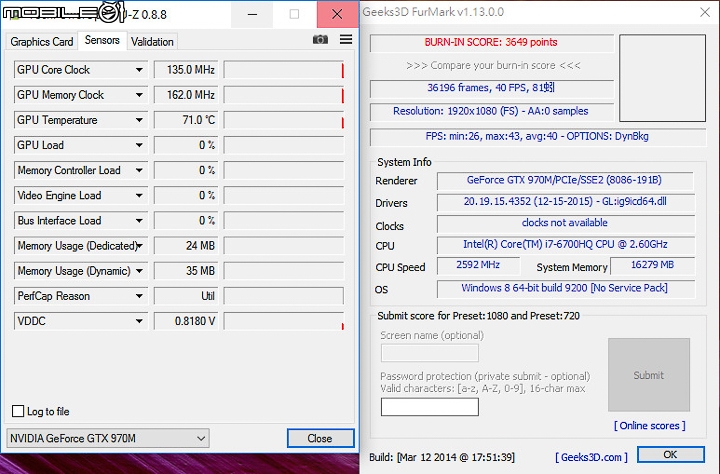The width and height of the screenshot is (720, 474).
Task: Open the GPU Temperature dropdown arrow
Action: pos(139,120)
